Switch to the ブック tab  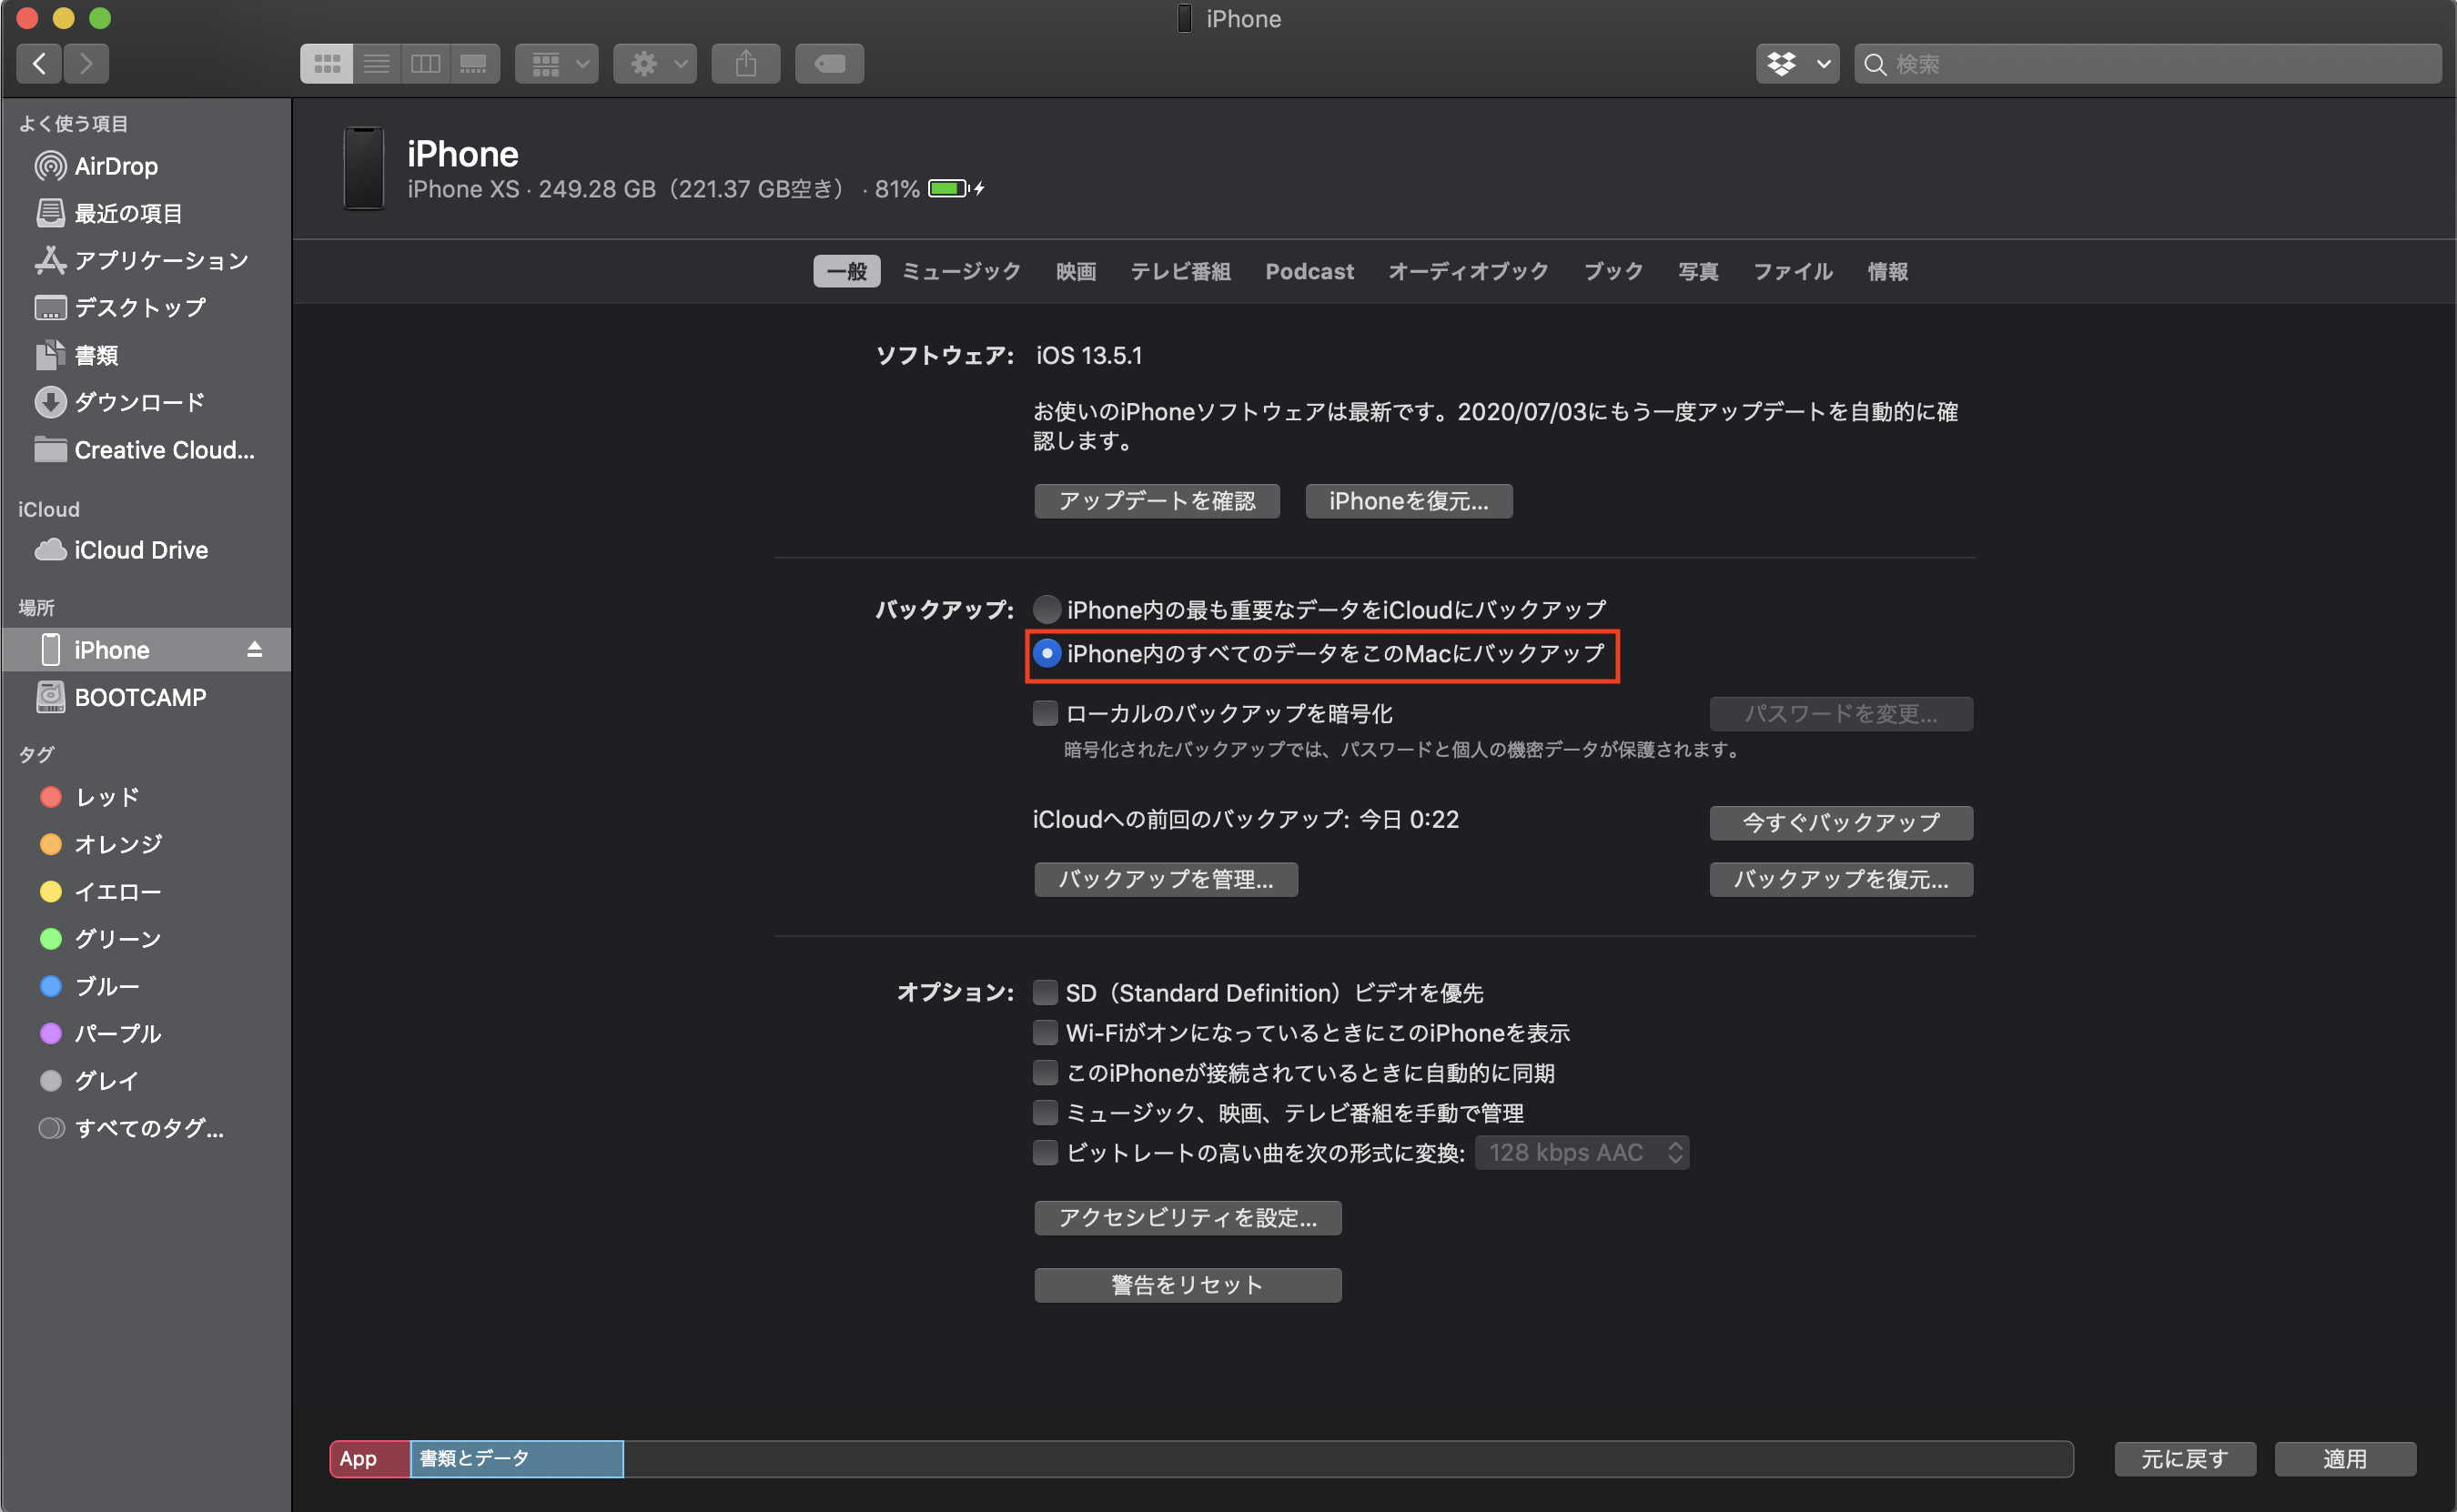click(1613, 271)
